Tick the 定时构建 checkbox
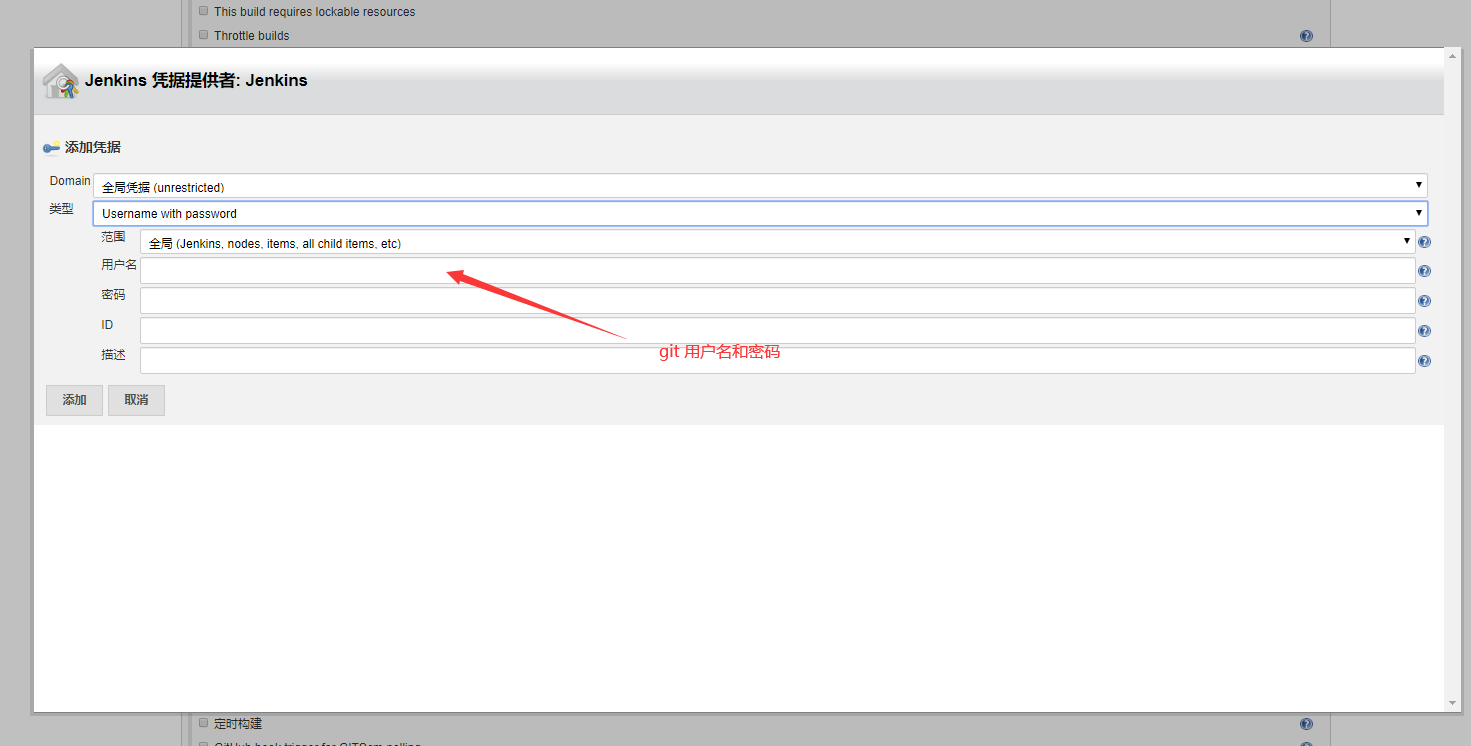The width and height of the screenshot is (1471, 746). click(x=204, y=722)
